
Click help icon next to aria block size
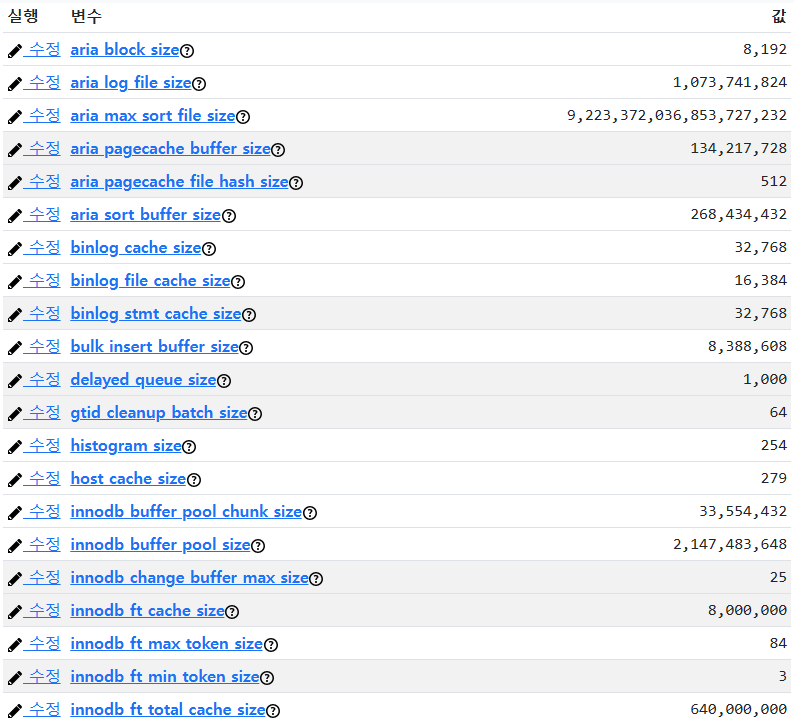[x=187, y=51]
